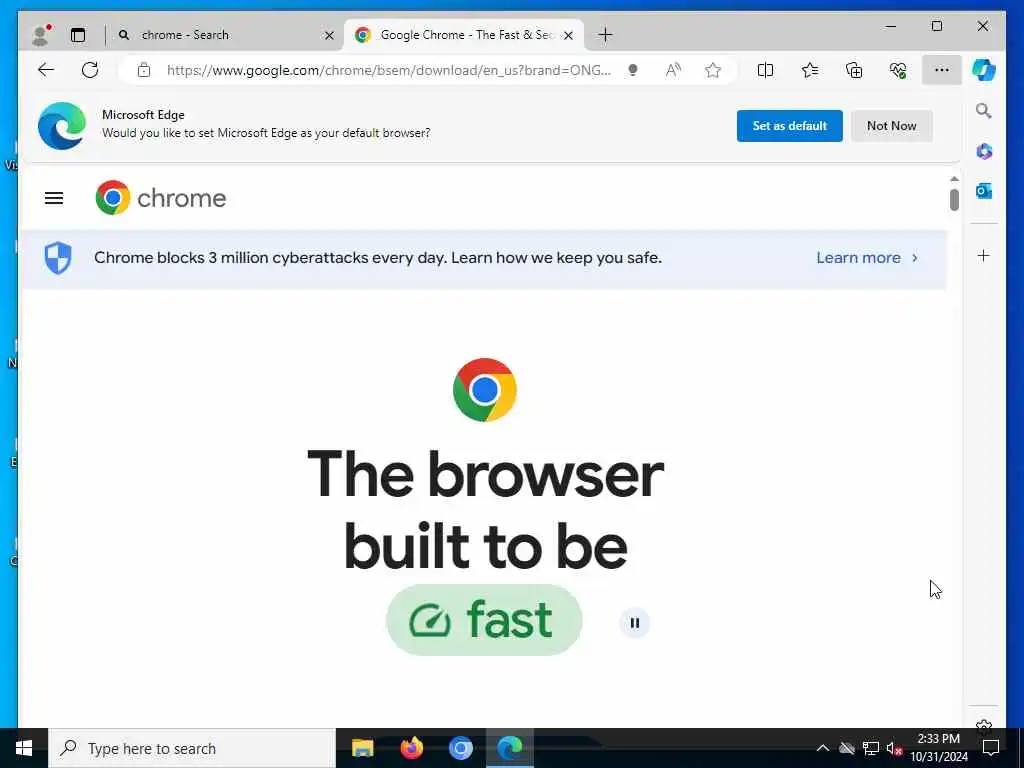Open the lightbulb icon in address bar

click(x=633, y=70)
